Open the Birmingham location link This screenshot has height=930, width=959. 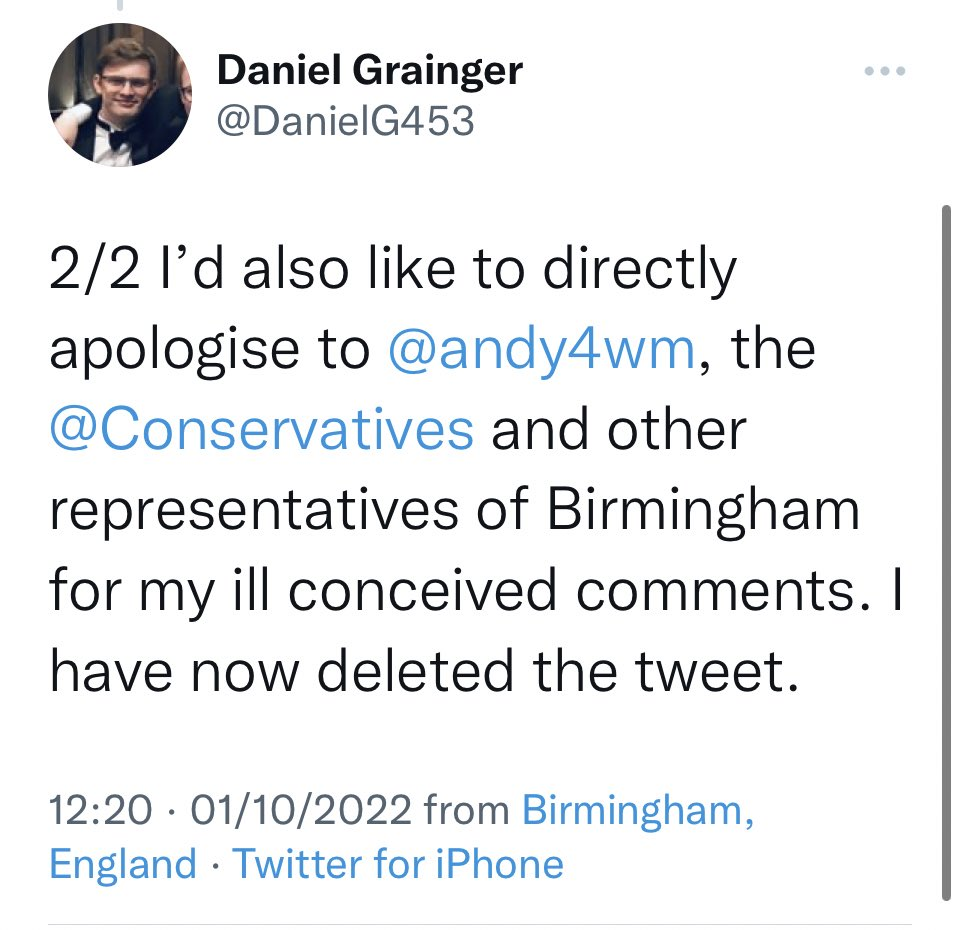pos(637,810)
